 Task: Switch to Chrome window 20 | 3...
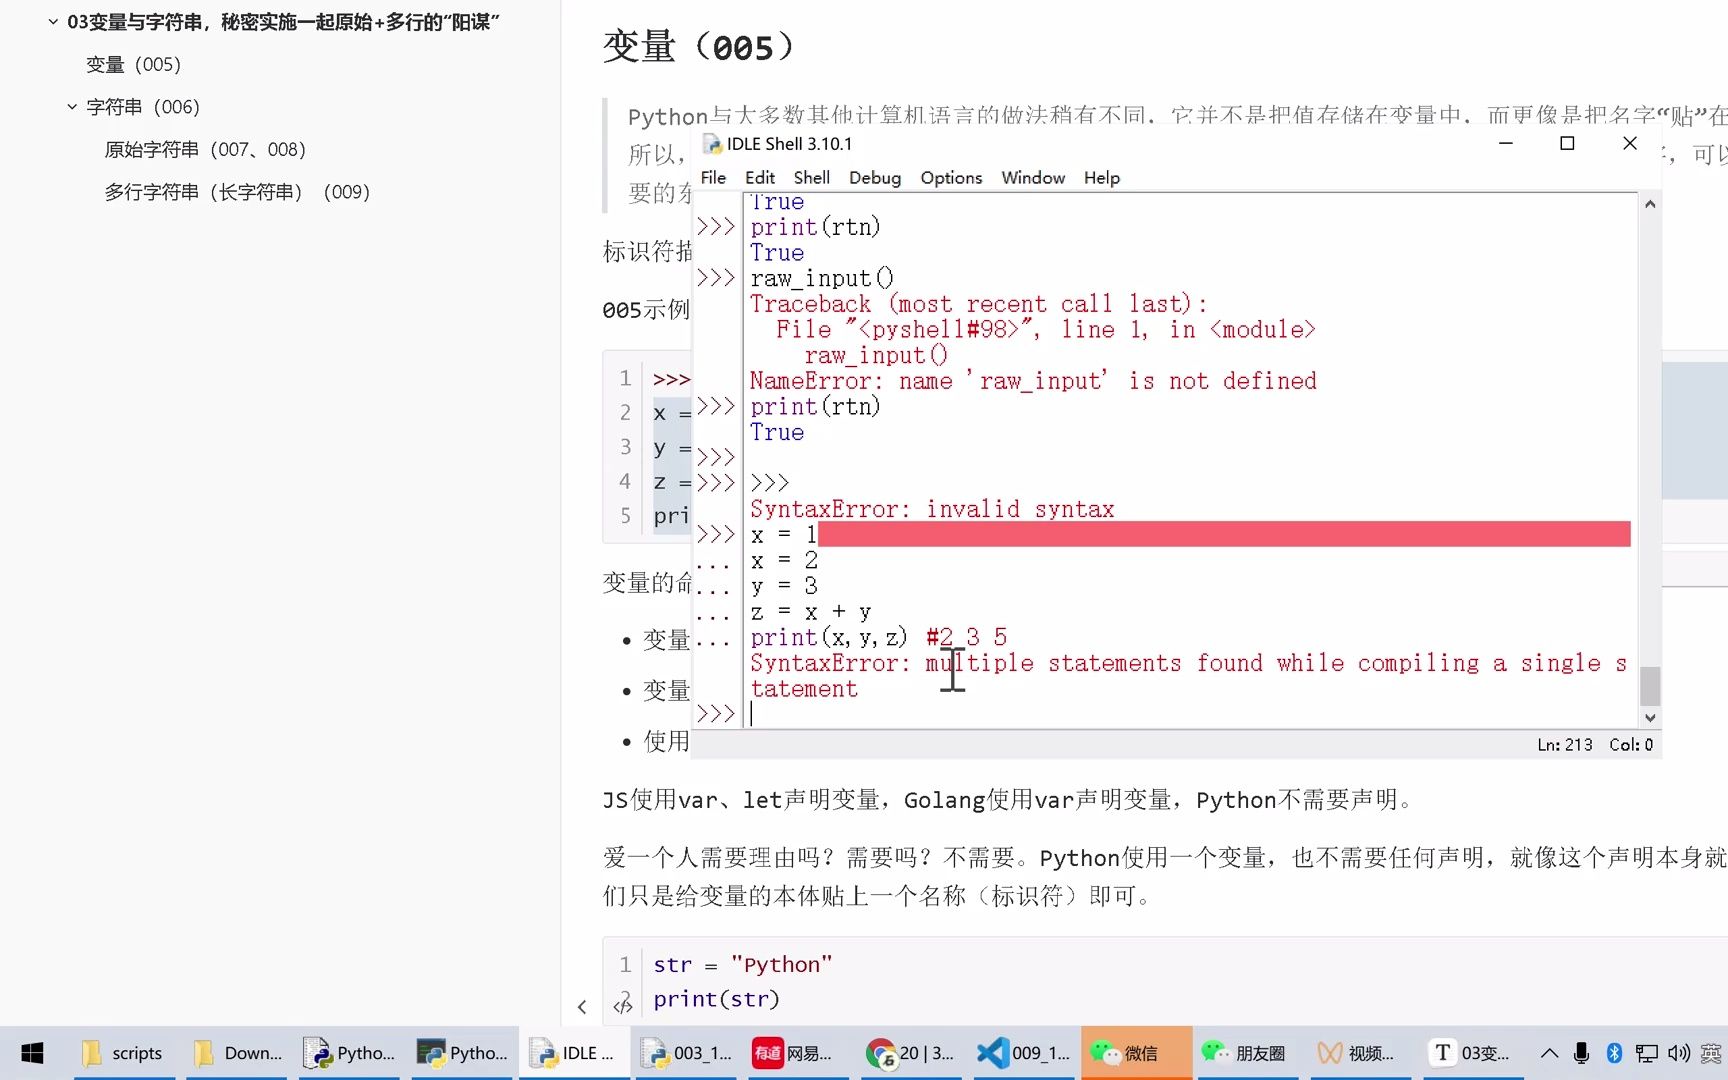(x=911, y=1053)
